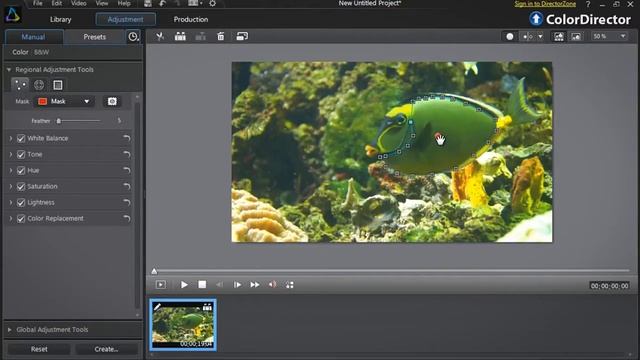Expand the Tone section chevron
Image resolution: width=640 pixels, height=360 pixels.
click(11, 154)
